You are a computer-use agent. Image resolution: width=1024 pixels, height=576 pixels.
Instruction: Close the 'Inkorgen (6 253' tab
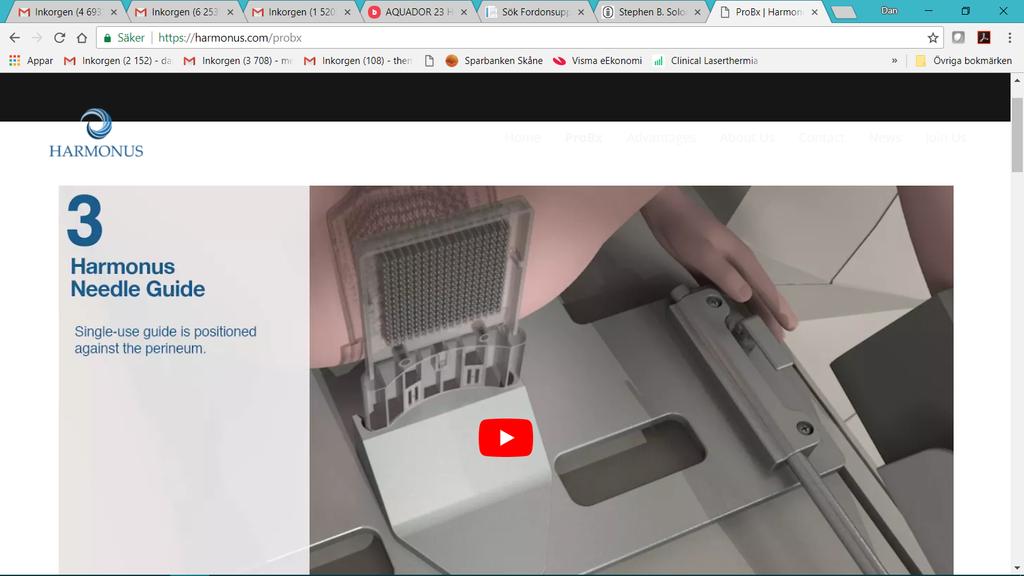[230, 12]
